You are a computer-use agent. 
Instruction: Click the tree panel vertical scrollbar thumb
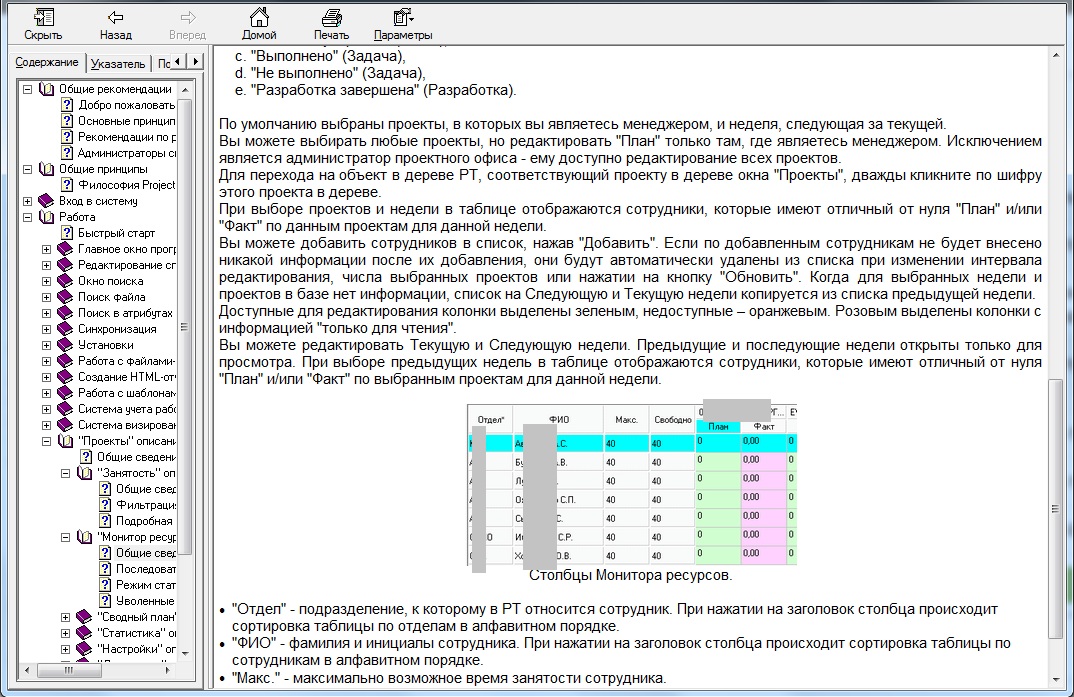pos(184,327)
